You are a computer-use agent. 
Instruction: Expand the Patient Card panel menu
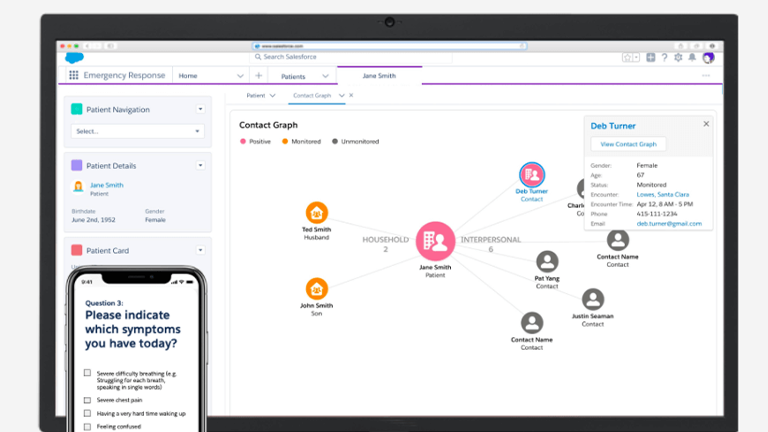pyautogui.click(x=200, y=250)
